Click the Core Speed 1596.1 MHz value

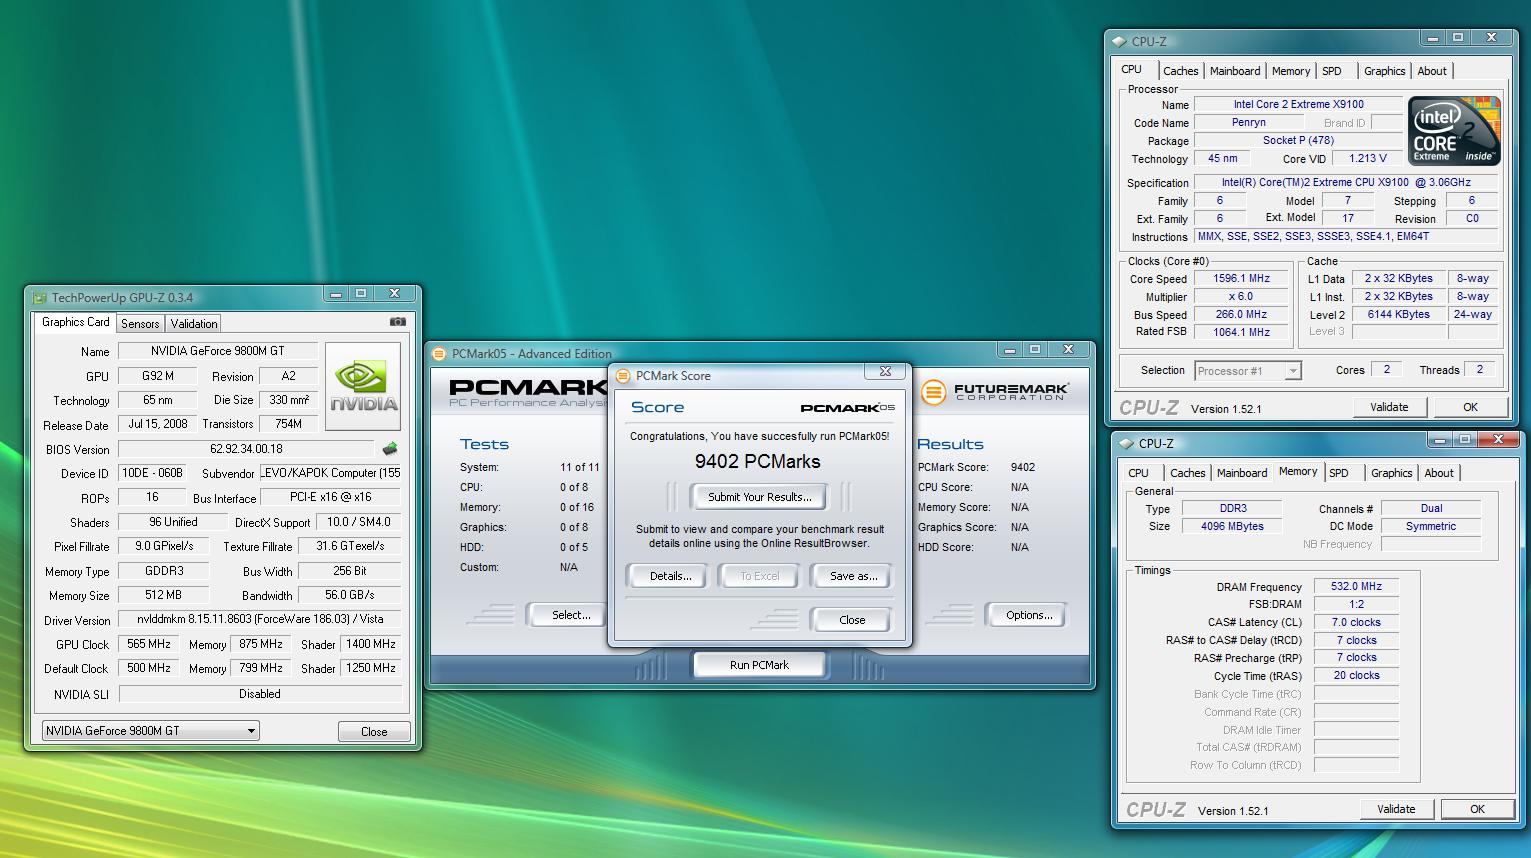click(x=1241, y=279)
